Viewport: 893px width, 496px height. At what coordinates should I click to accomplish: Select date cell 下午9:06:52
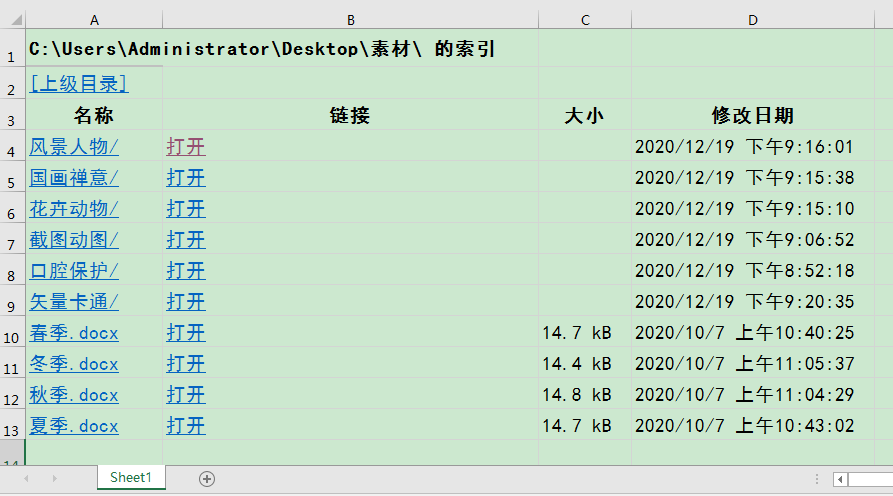coord(753,239)
